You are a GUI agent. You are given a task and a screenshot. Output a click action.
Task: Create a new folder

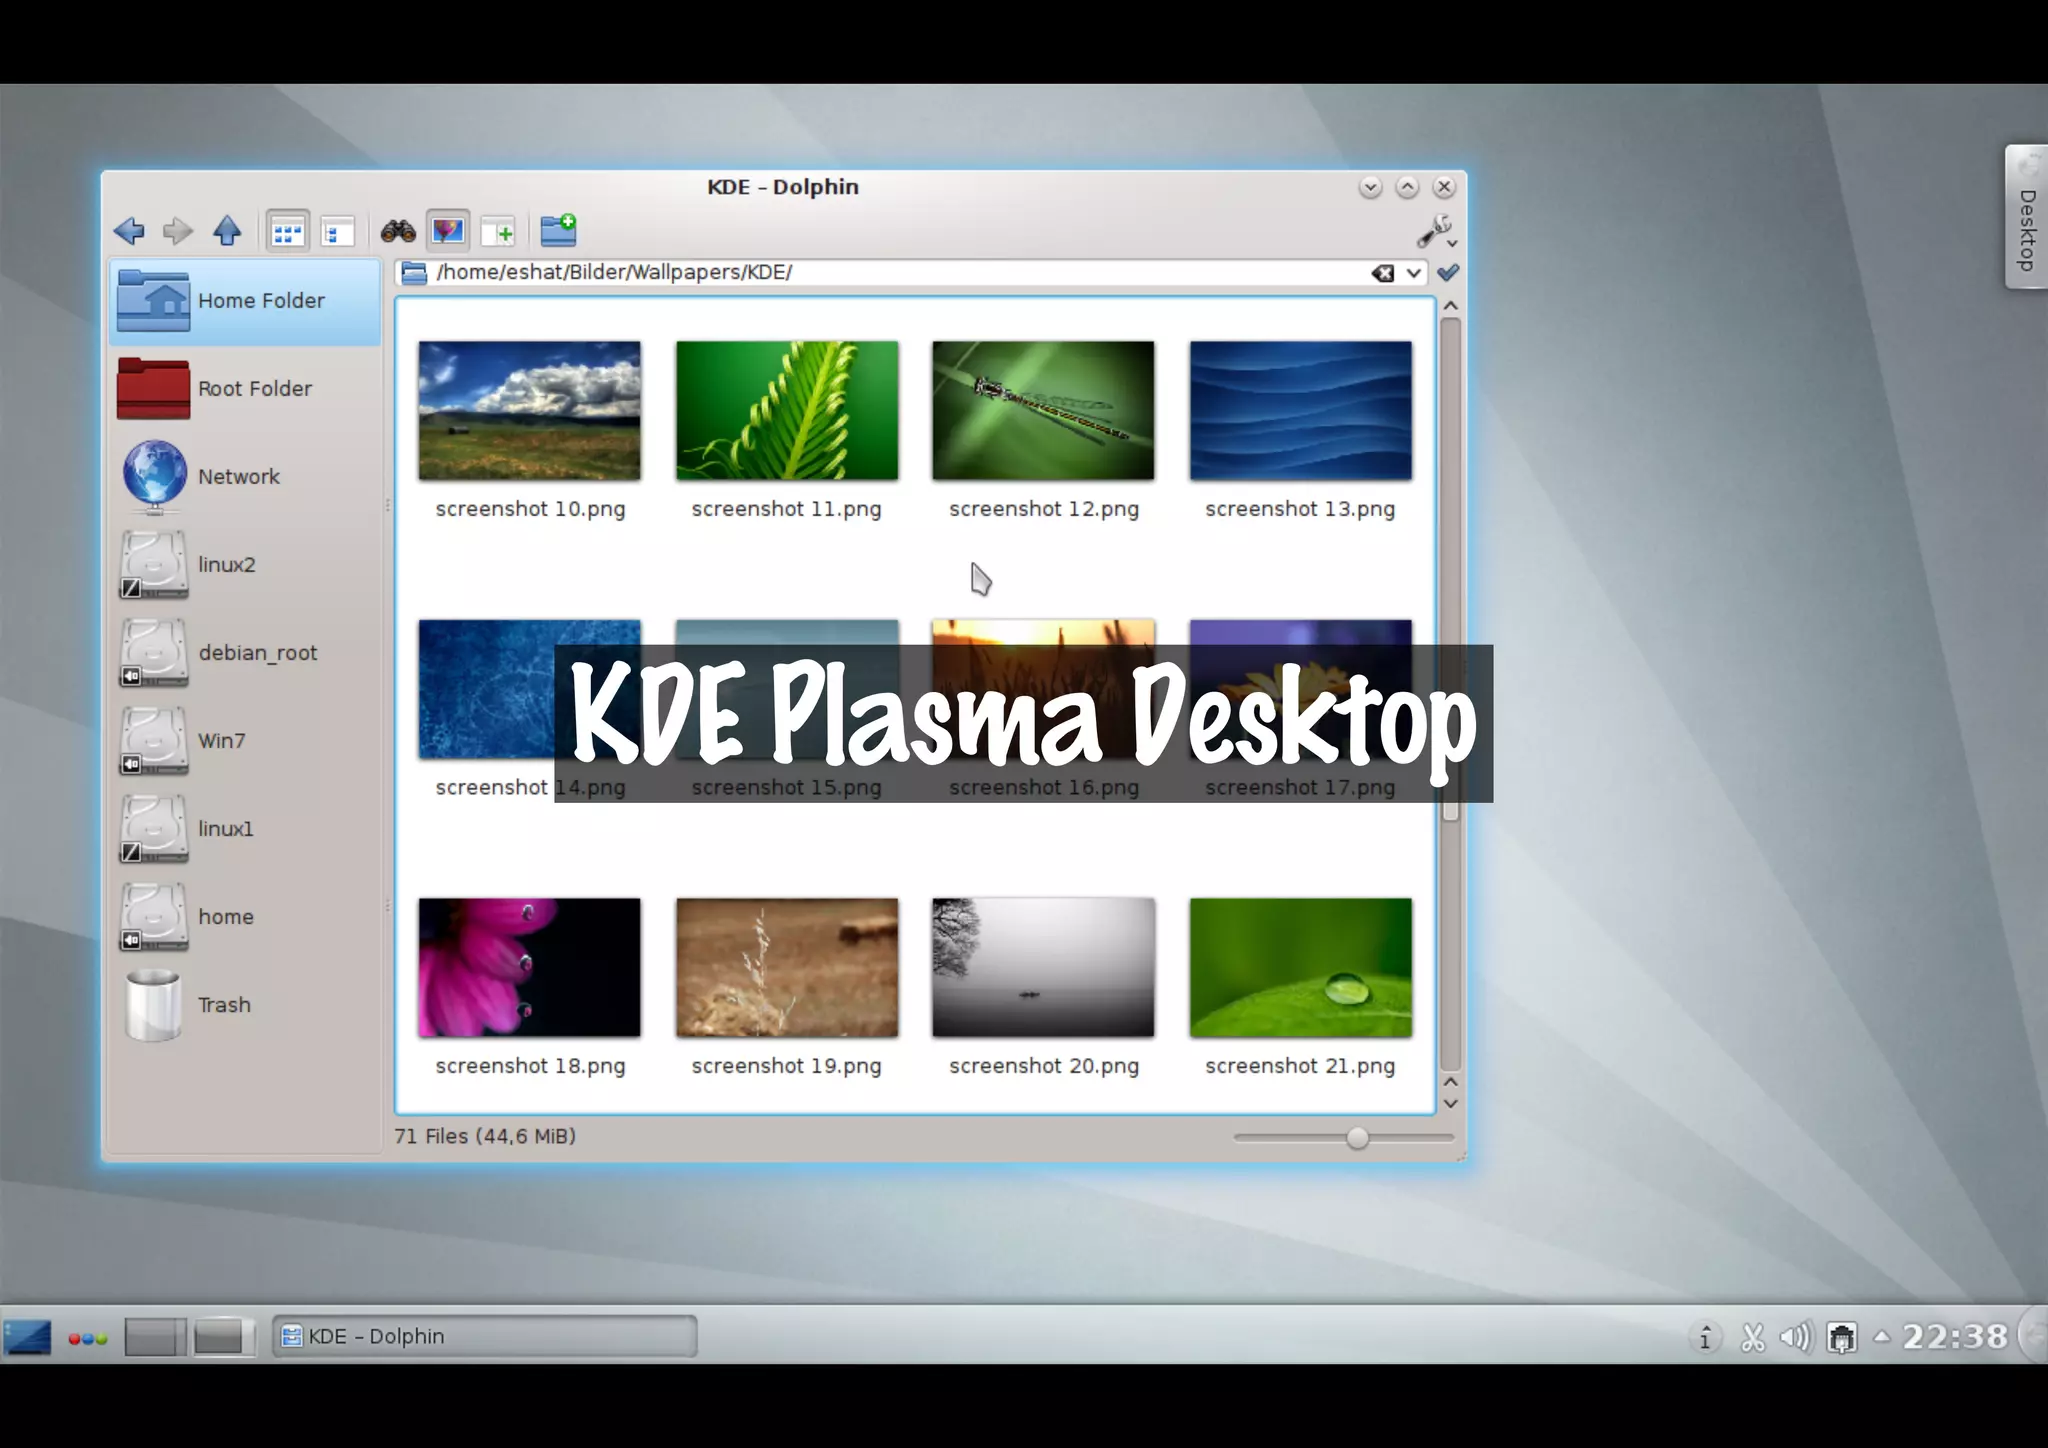558,230
